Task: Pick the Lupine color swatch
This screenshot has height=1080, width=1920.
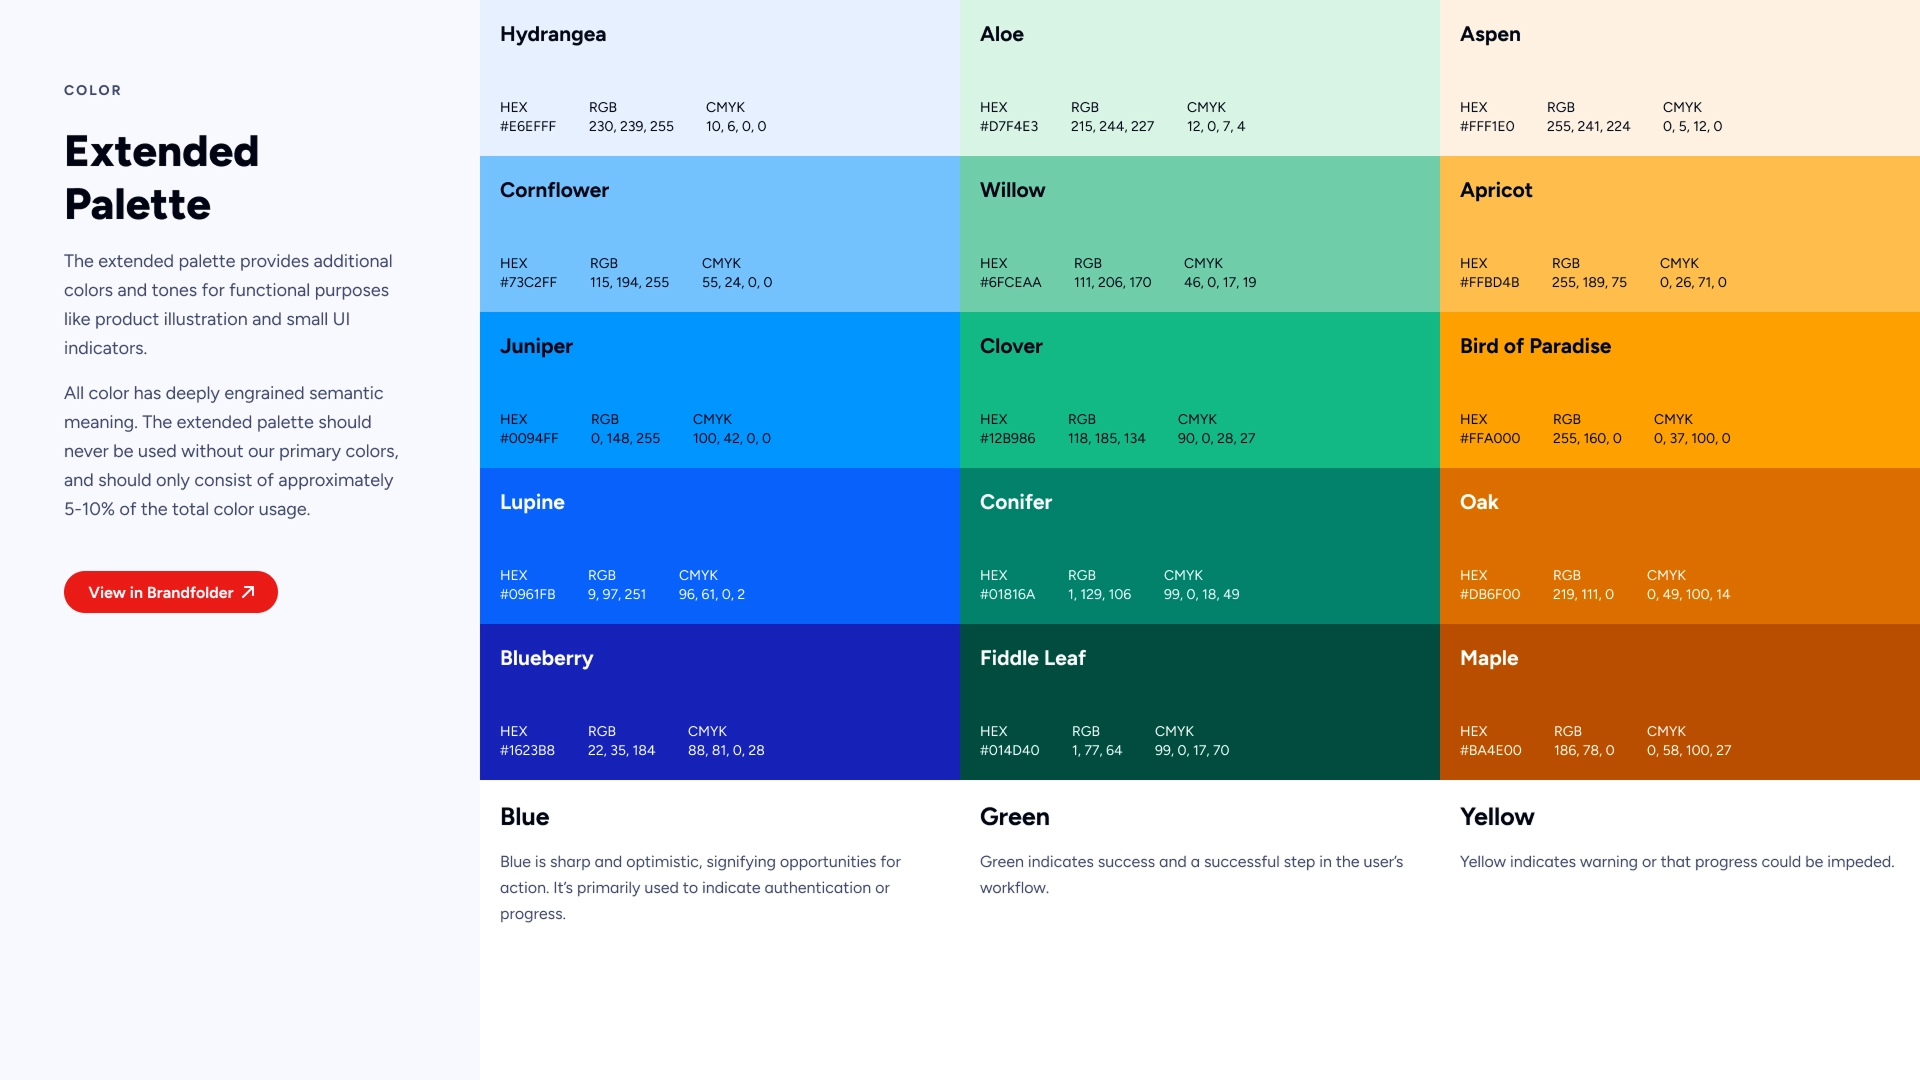Action: click(719, 546)
